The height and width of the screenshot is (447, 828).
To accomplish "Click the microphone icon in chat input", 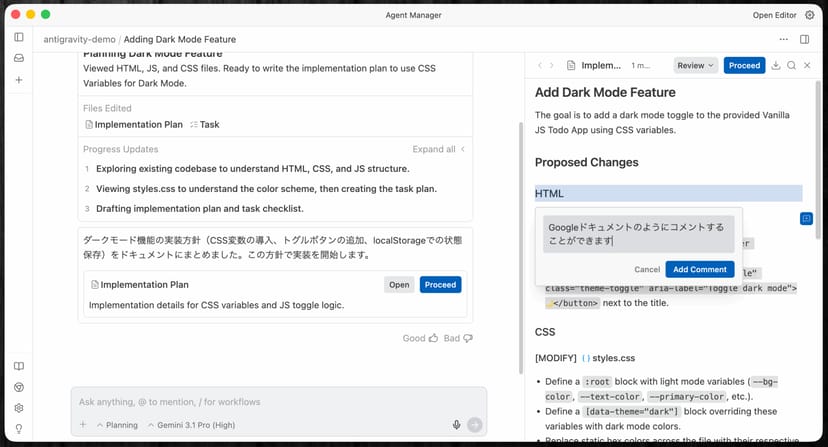I will [x=456, y=425].
